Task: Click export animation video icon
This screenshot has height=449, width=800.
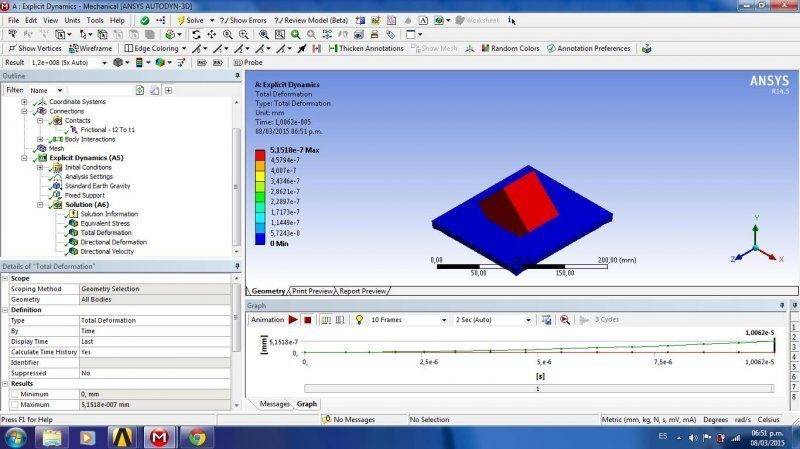Action: [546, 319]
